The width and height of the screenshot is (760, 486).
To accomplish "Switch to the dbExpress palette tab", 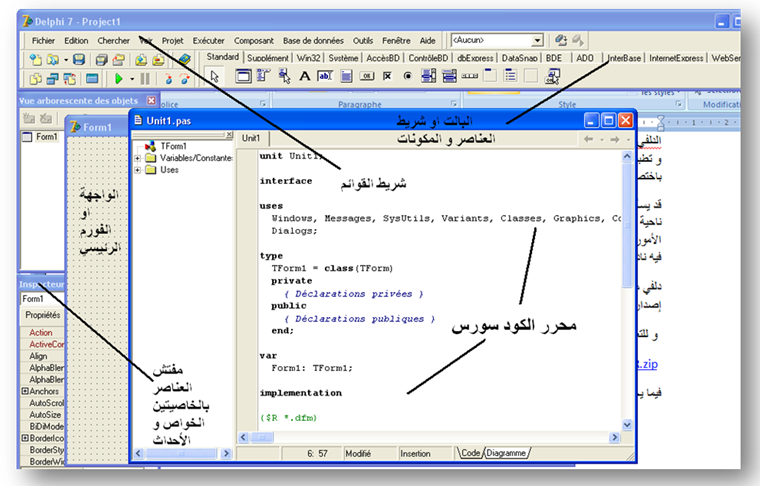I will 475,58.
